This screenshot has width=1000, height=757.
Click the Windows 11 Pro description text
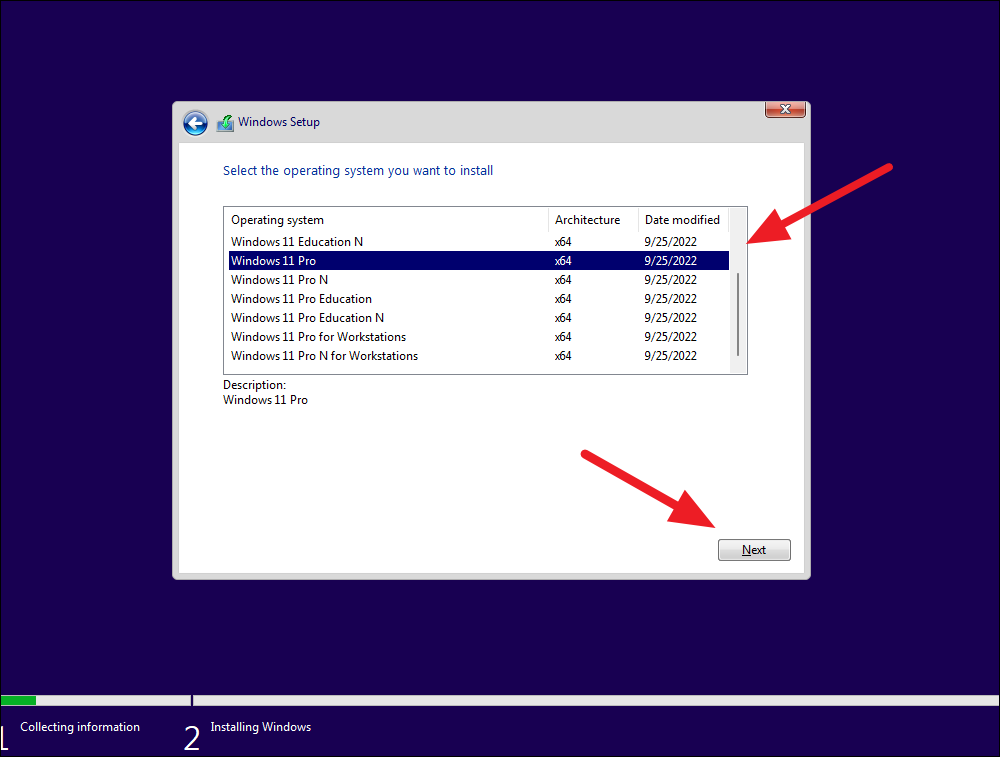click(x=265, y=400)
